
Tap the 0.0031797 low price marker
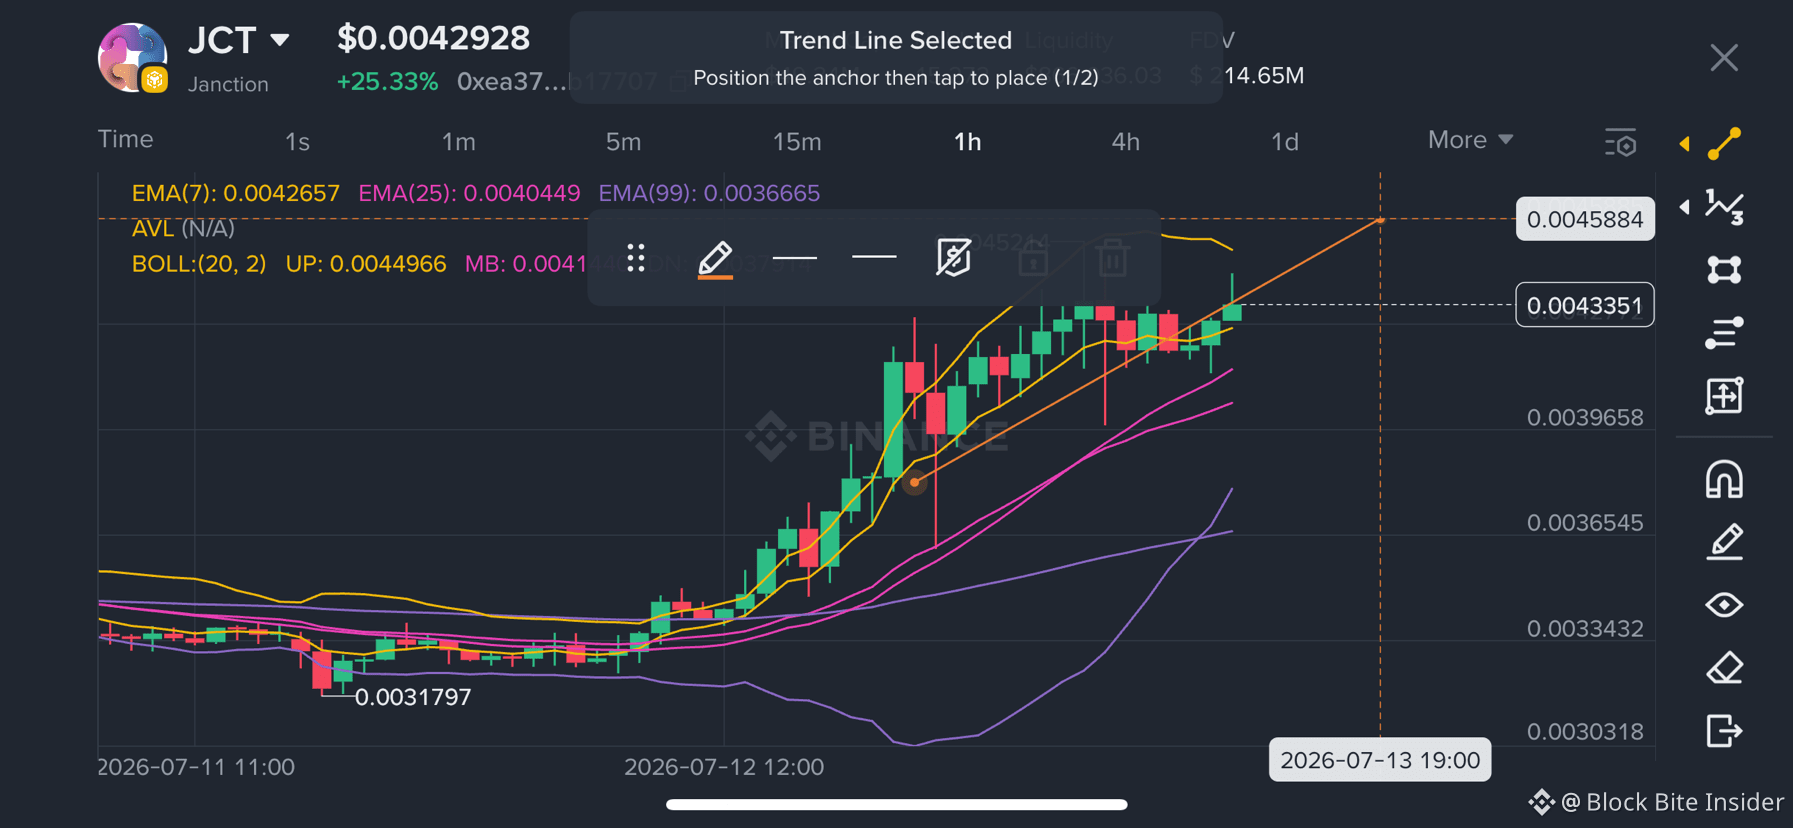[413, 697]
